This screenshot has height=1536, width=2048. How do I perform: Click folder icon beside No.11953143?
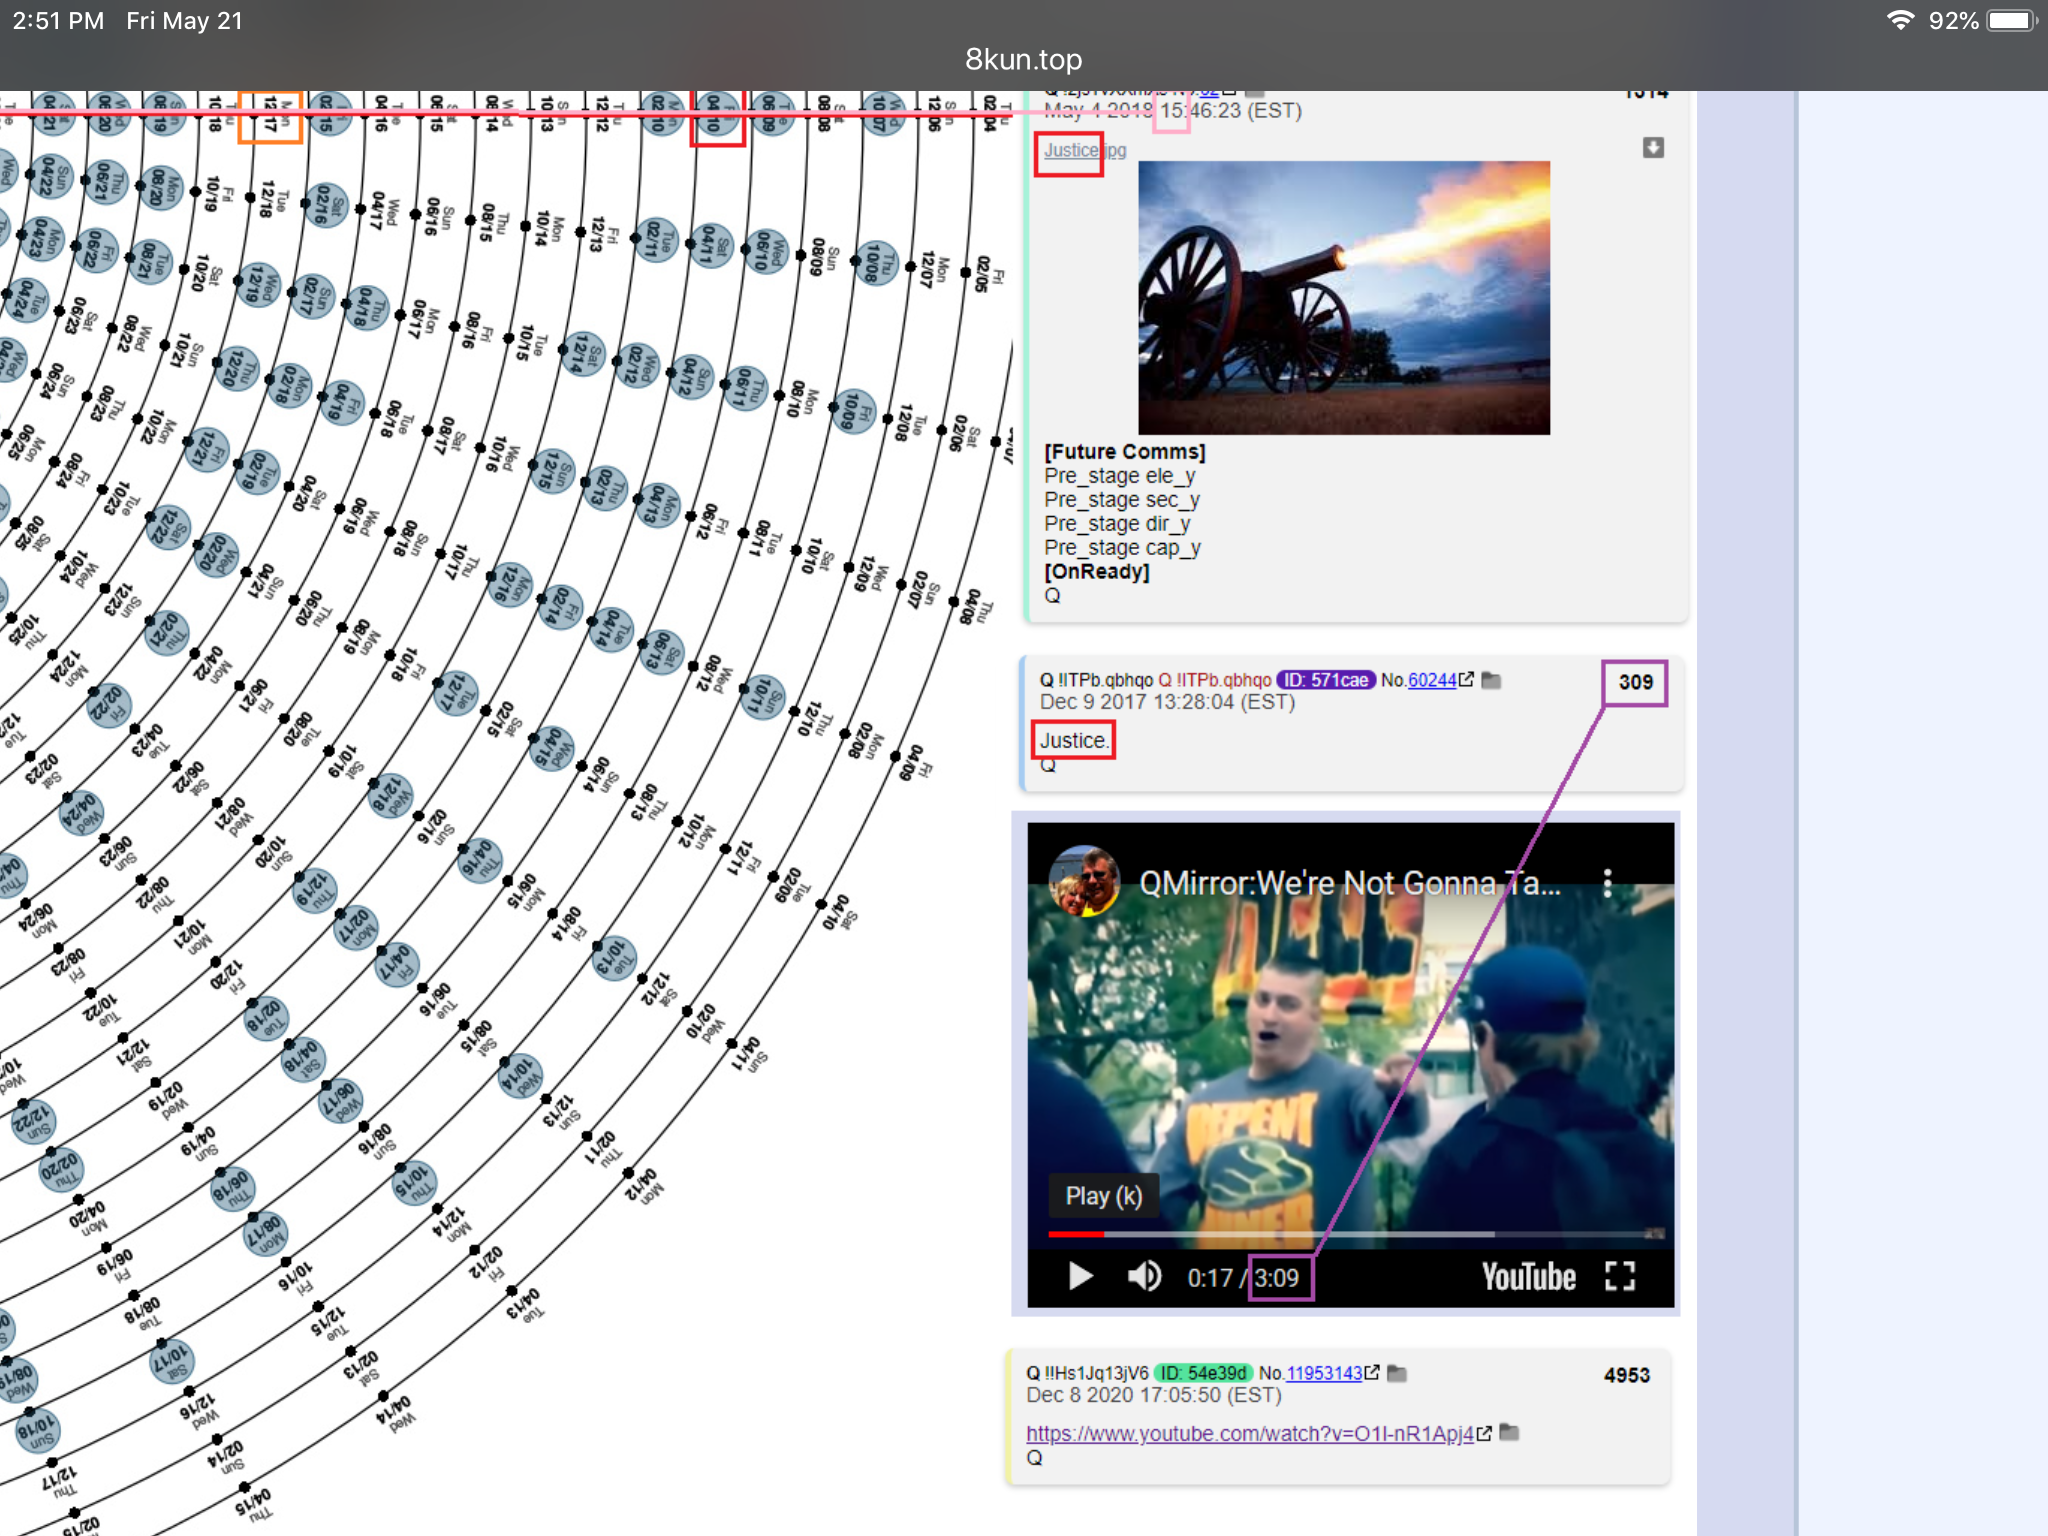coord(1397,1374)
